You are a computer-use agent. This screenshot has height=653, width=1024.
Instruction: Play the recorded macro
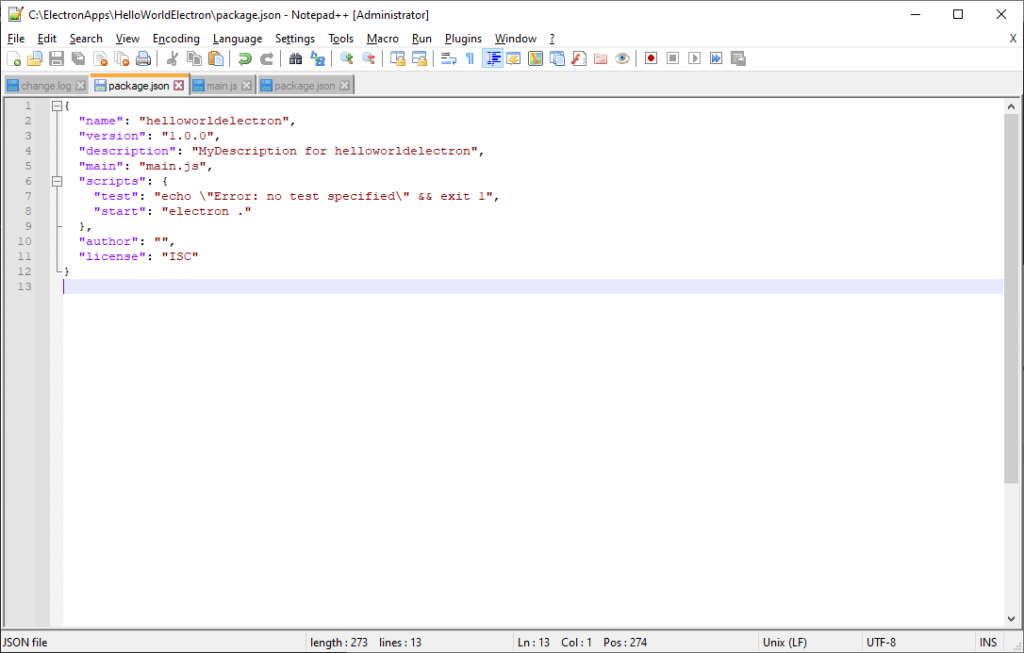coord(694,58)
